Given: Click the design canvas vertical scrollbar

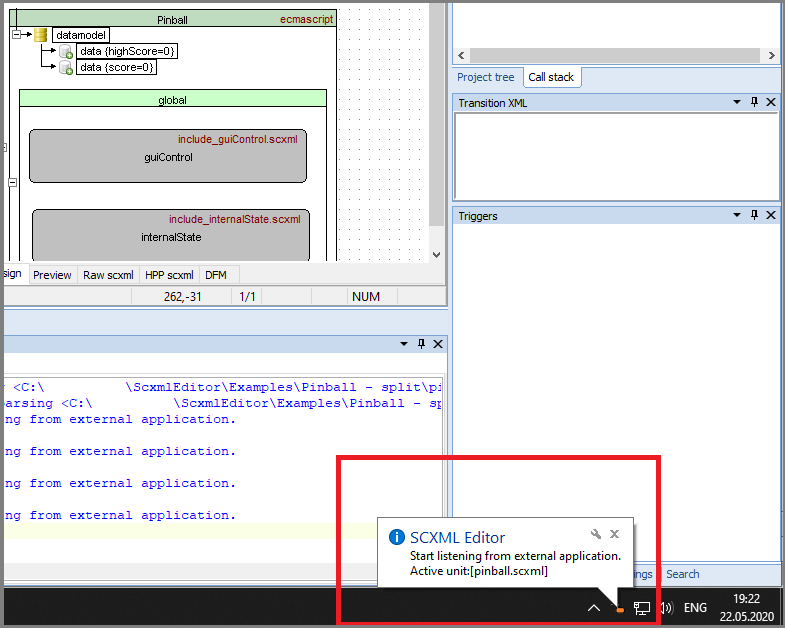Looking at the screenshot, I should pos(437,115).
